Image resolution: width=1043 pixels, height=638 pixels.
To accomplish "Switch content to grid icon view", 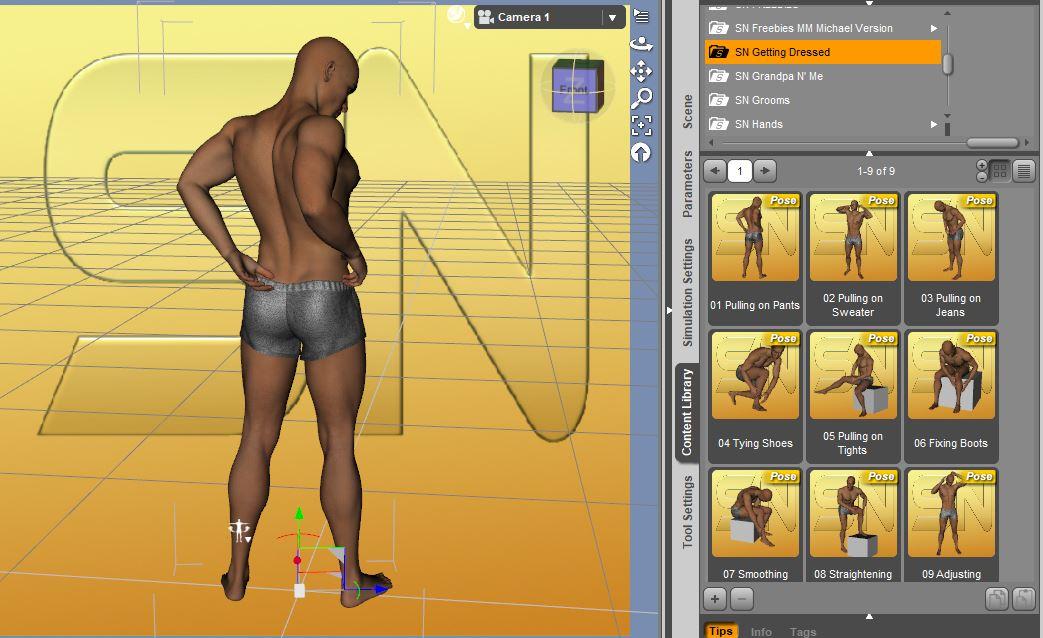I will pyautogui.click(x=999, y=171).
